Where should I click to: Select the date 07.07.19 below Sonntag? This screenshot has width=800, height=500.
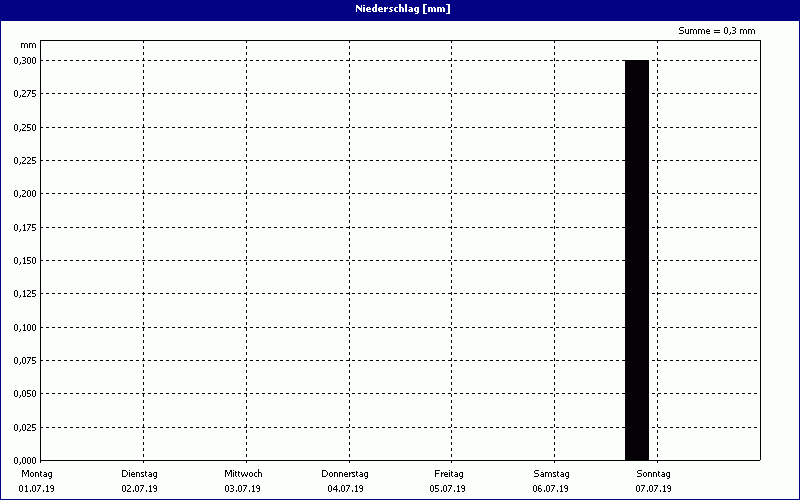653,489
